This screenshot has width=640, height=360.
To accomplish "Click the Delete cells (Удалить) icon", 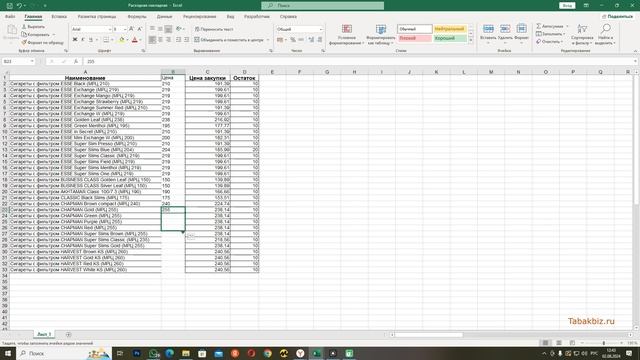I will click(x=505, y=29).
